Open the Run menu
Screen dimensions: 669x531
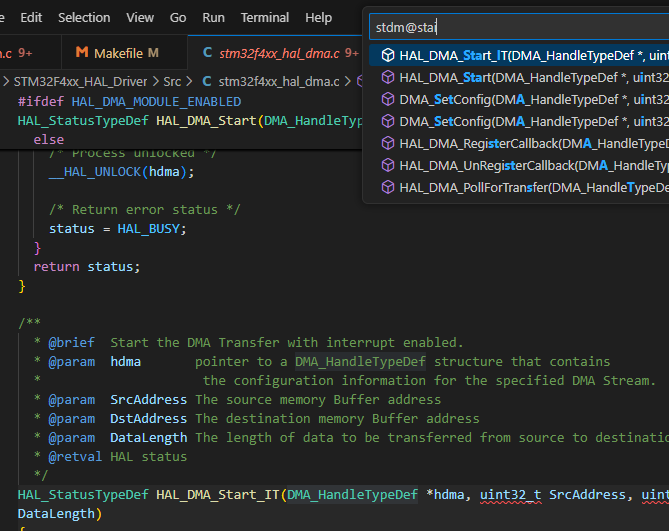pos(213,18)
